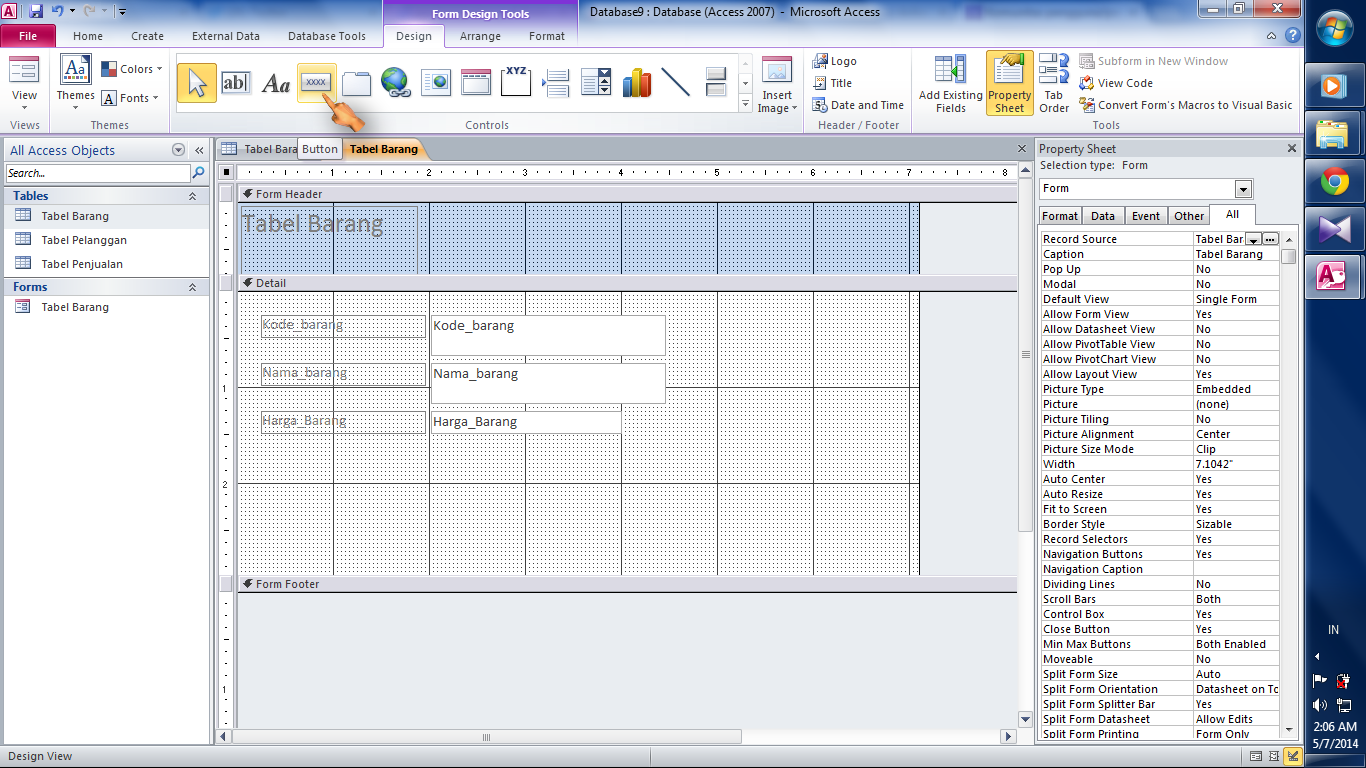Insert a Logo in header
Image resolution: width=1366 pixels, height=768 pixels.
point(834,61)
